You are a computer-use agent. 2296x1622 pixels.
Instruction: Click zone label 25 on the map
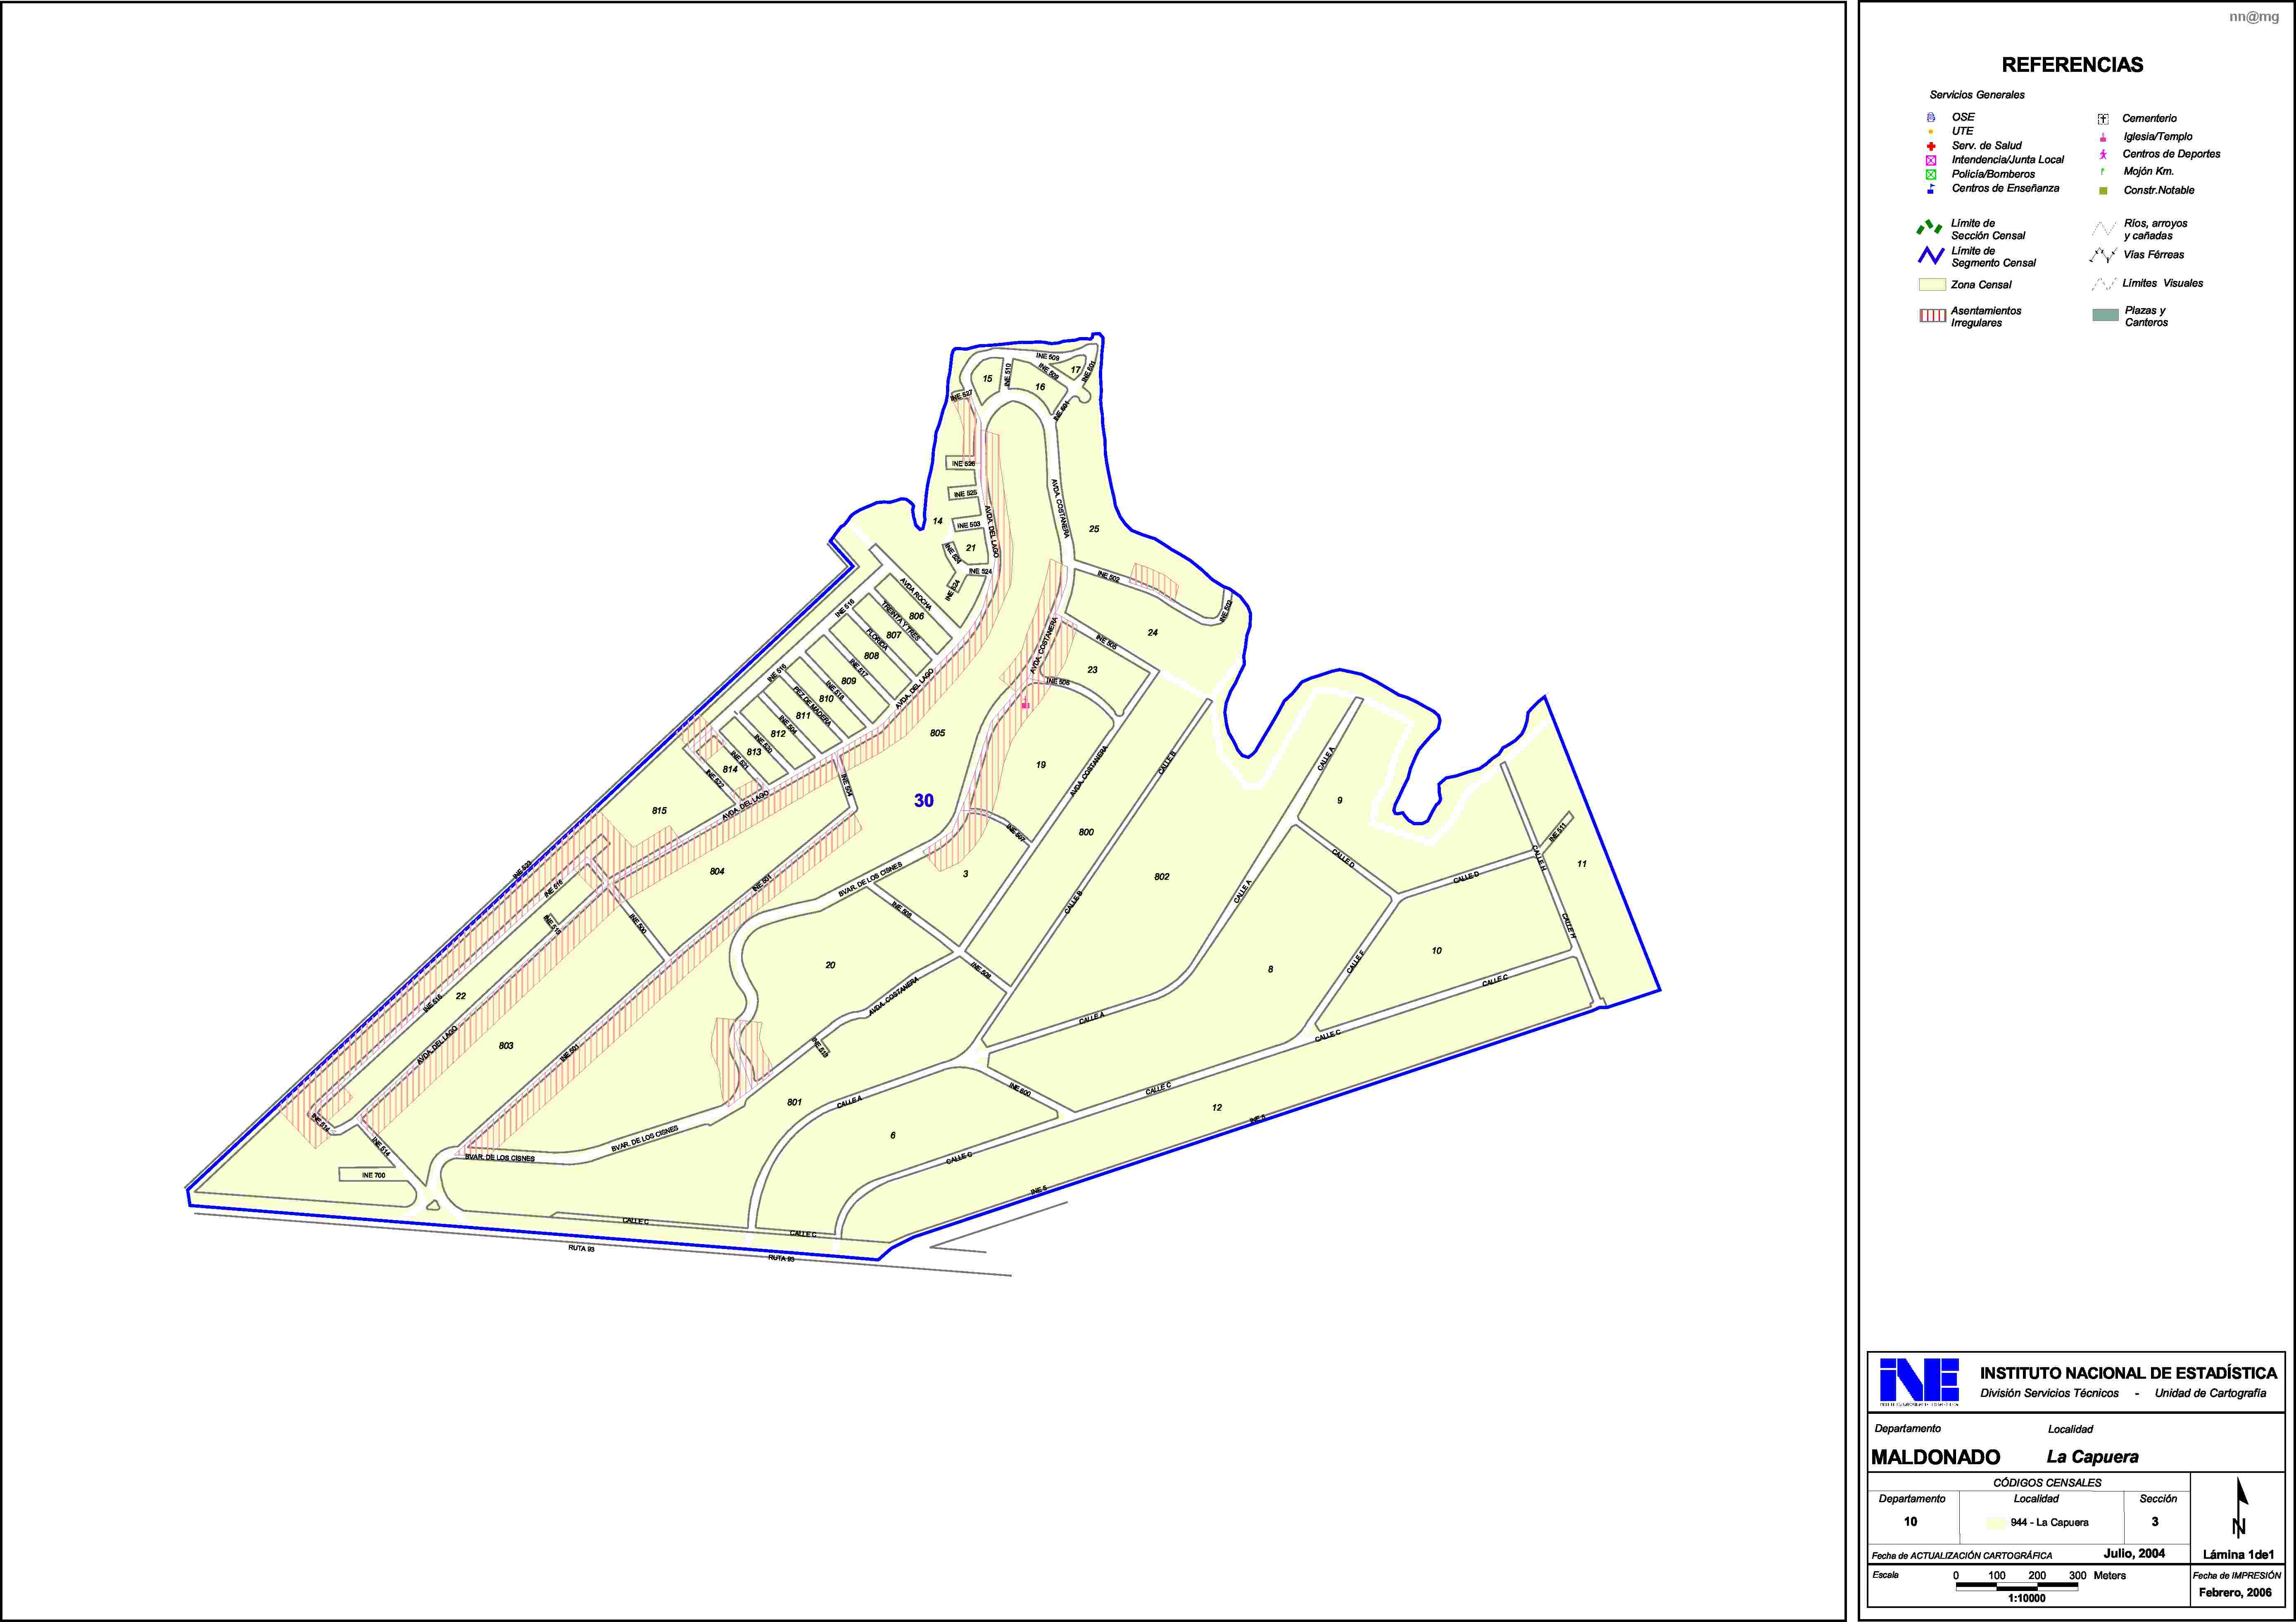coord(1094,529)
